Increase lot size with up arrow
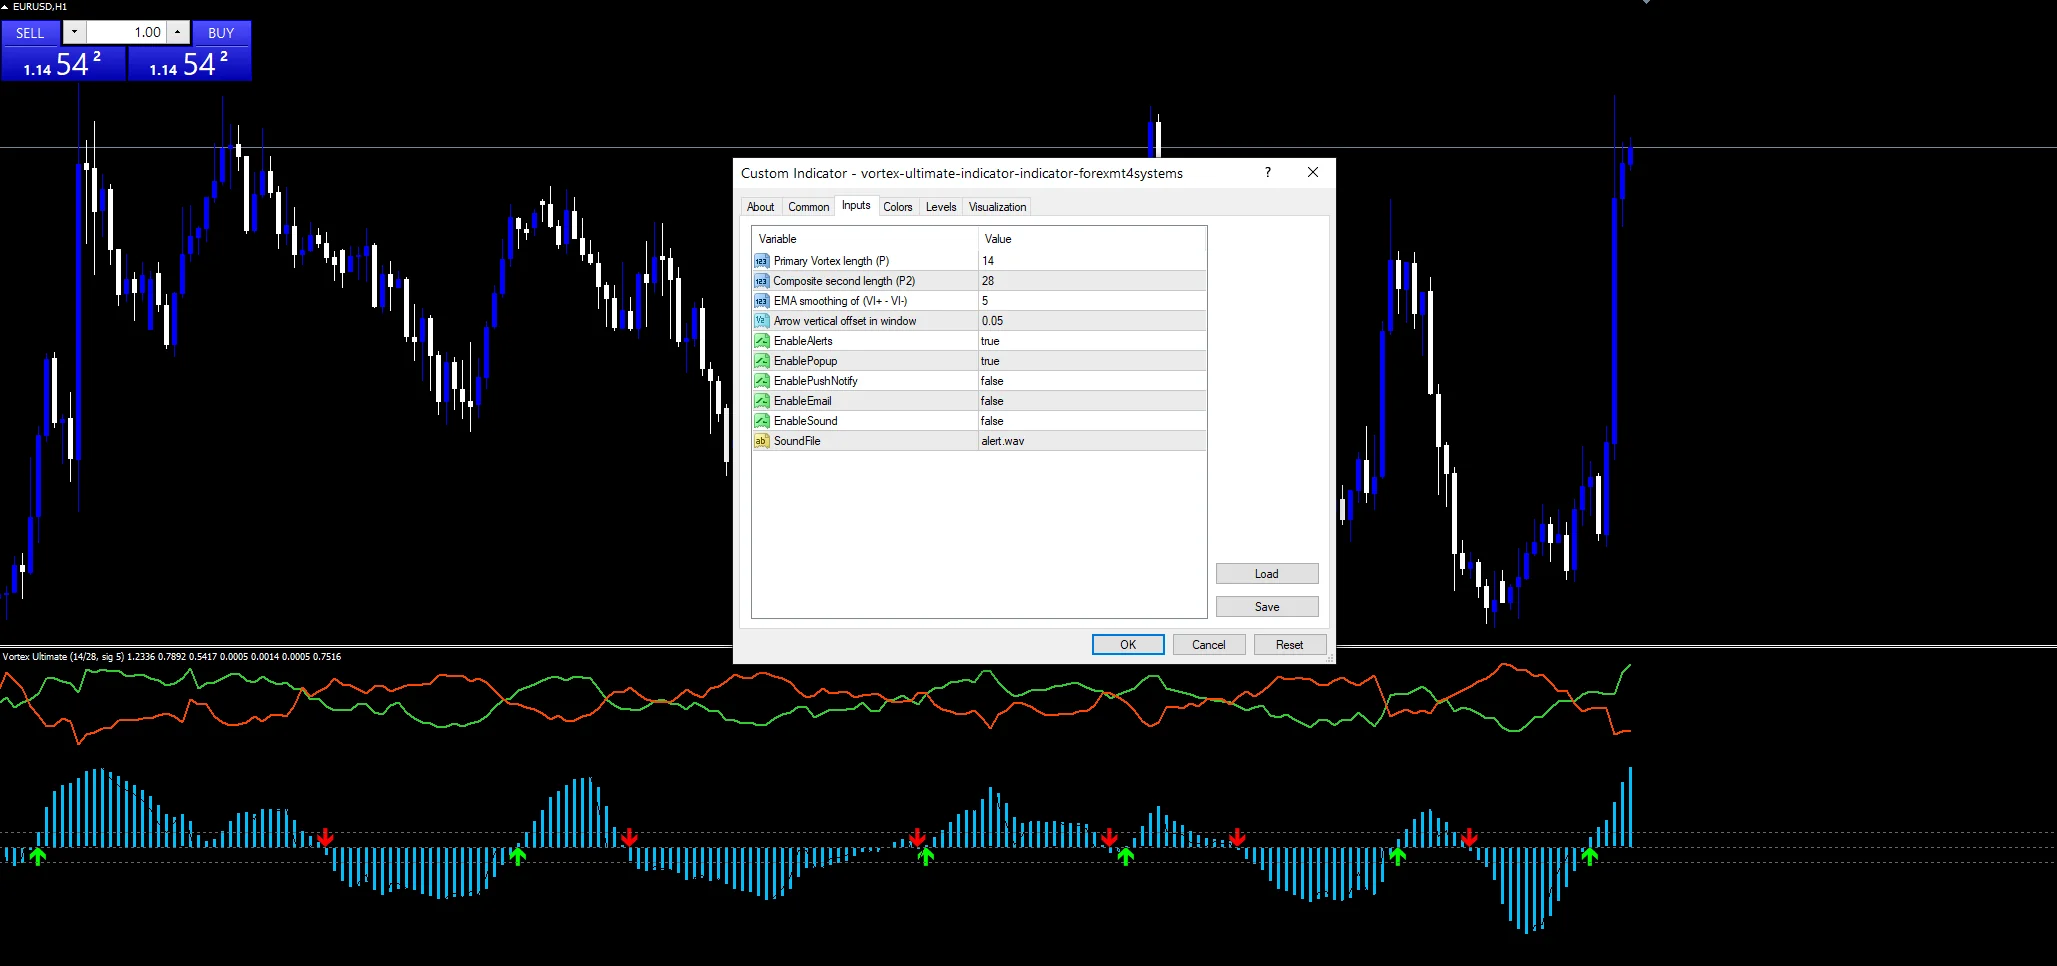The width and height of the screenshot is (2057, 966). pyautogui.click(x=177, y=33)
